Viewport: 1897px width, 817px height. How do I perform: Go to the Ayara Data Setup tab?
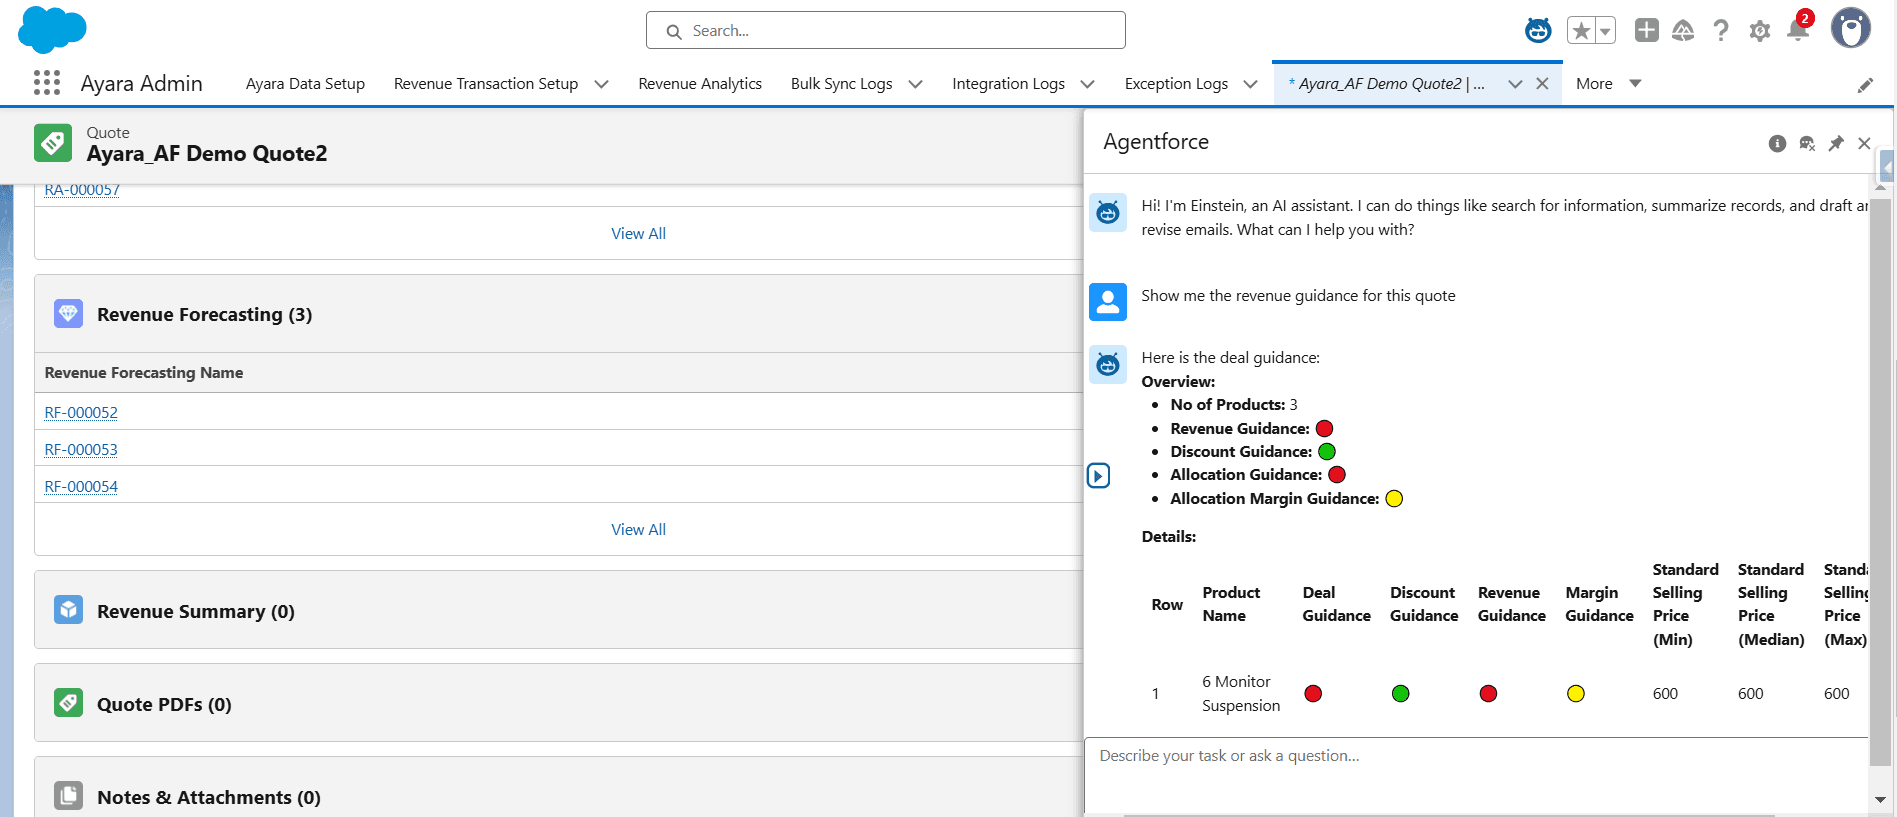305,84
